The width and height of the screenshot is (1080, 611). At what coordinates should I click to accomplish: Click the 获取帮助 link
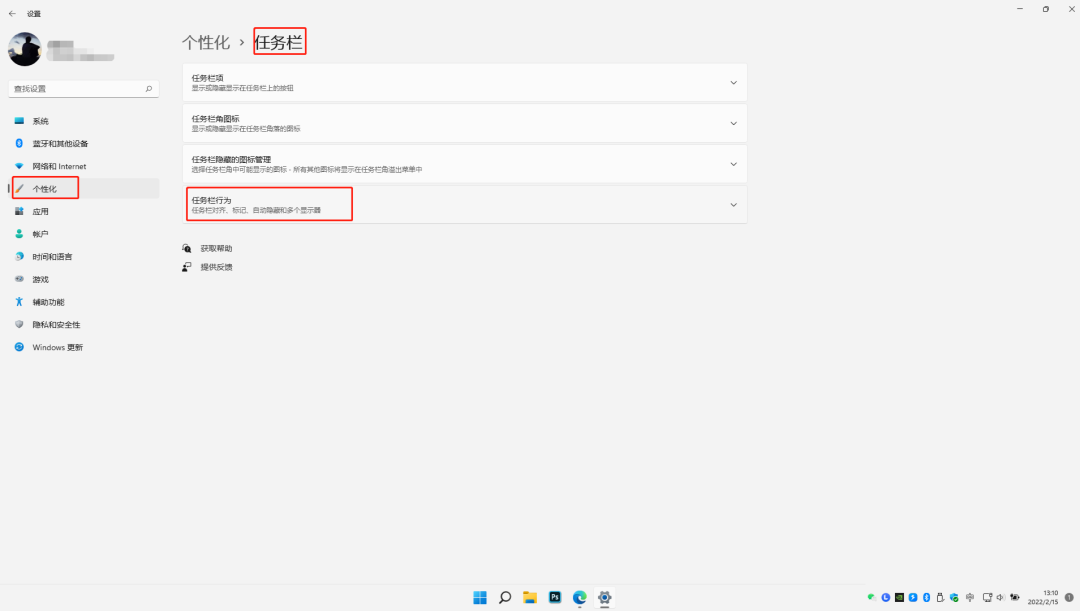click(x=216, y=248)
